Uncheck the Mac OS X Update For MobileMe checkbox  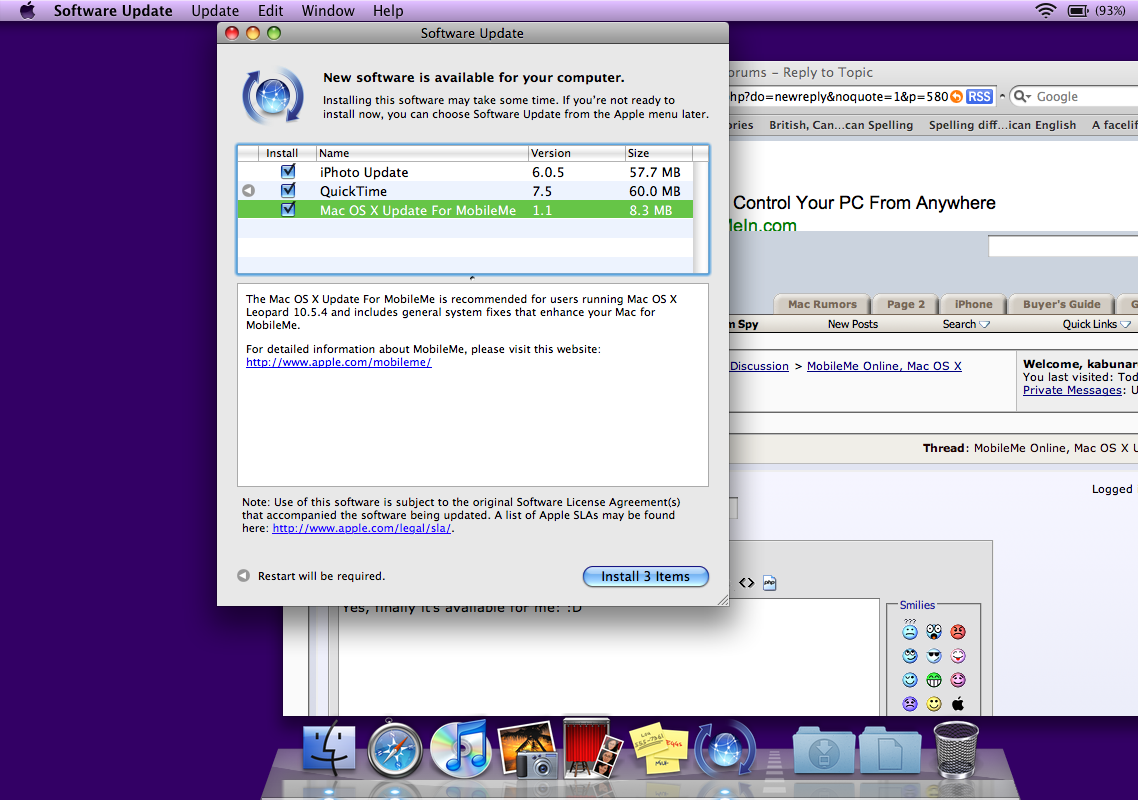pos(288,209)
